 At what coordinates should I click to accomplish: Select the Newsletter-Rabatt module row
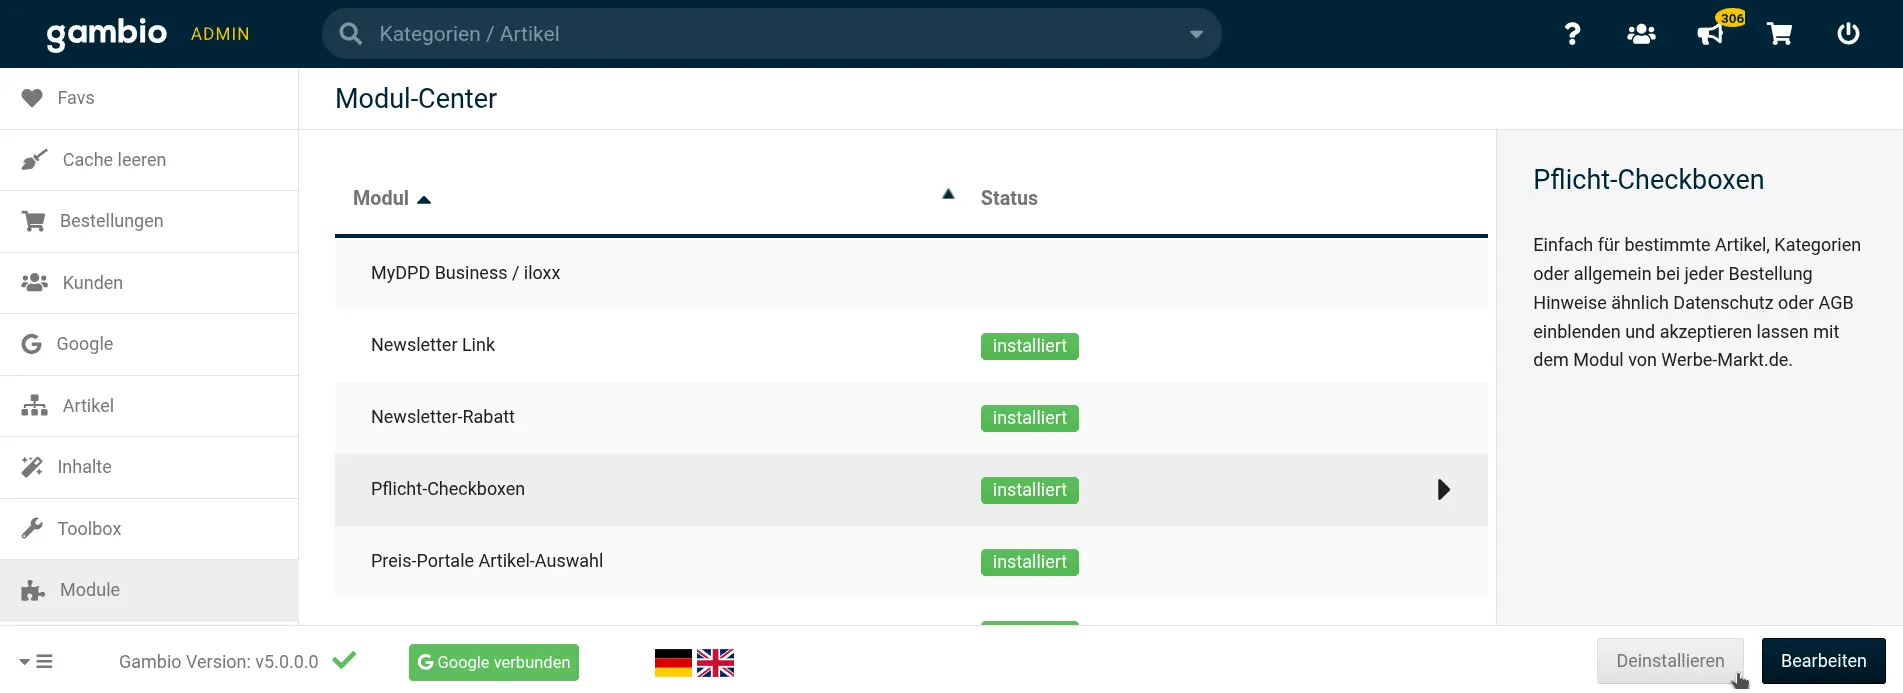coord(443,417)
